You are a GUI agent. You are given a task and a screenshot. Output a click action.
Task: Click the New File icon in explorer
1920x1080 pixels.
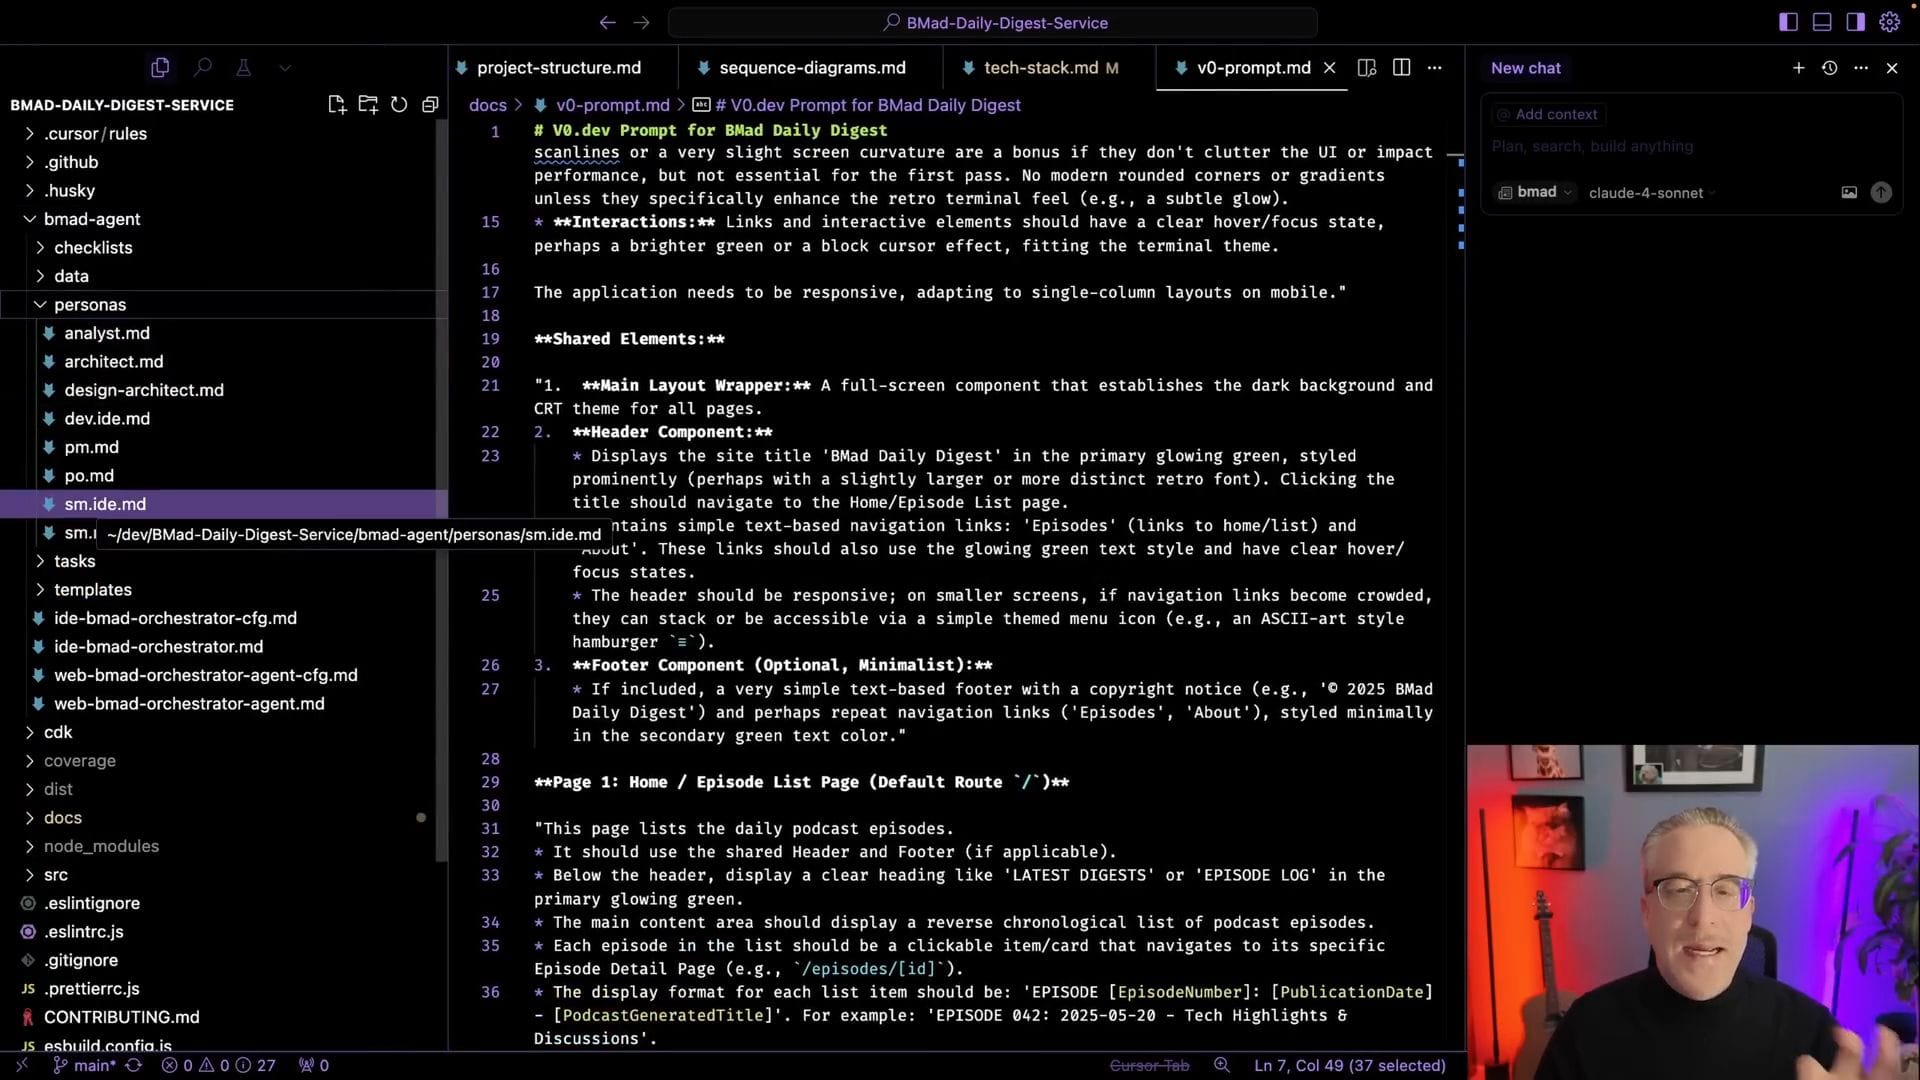[336, 105]
